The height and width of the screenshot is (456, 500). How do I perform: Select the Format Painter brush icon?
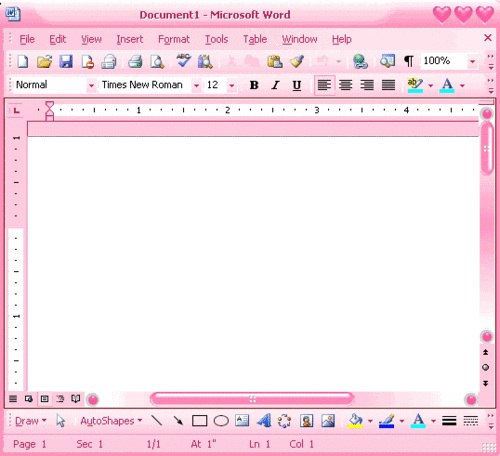(x=296, y=61)
